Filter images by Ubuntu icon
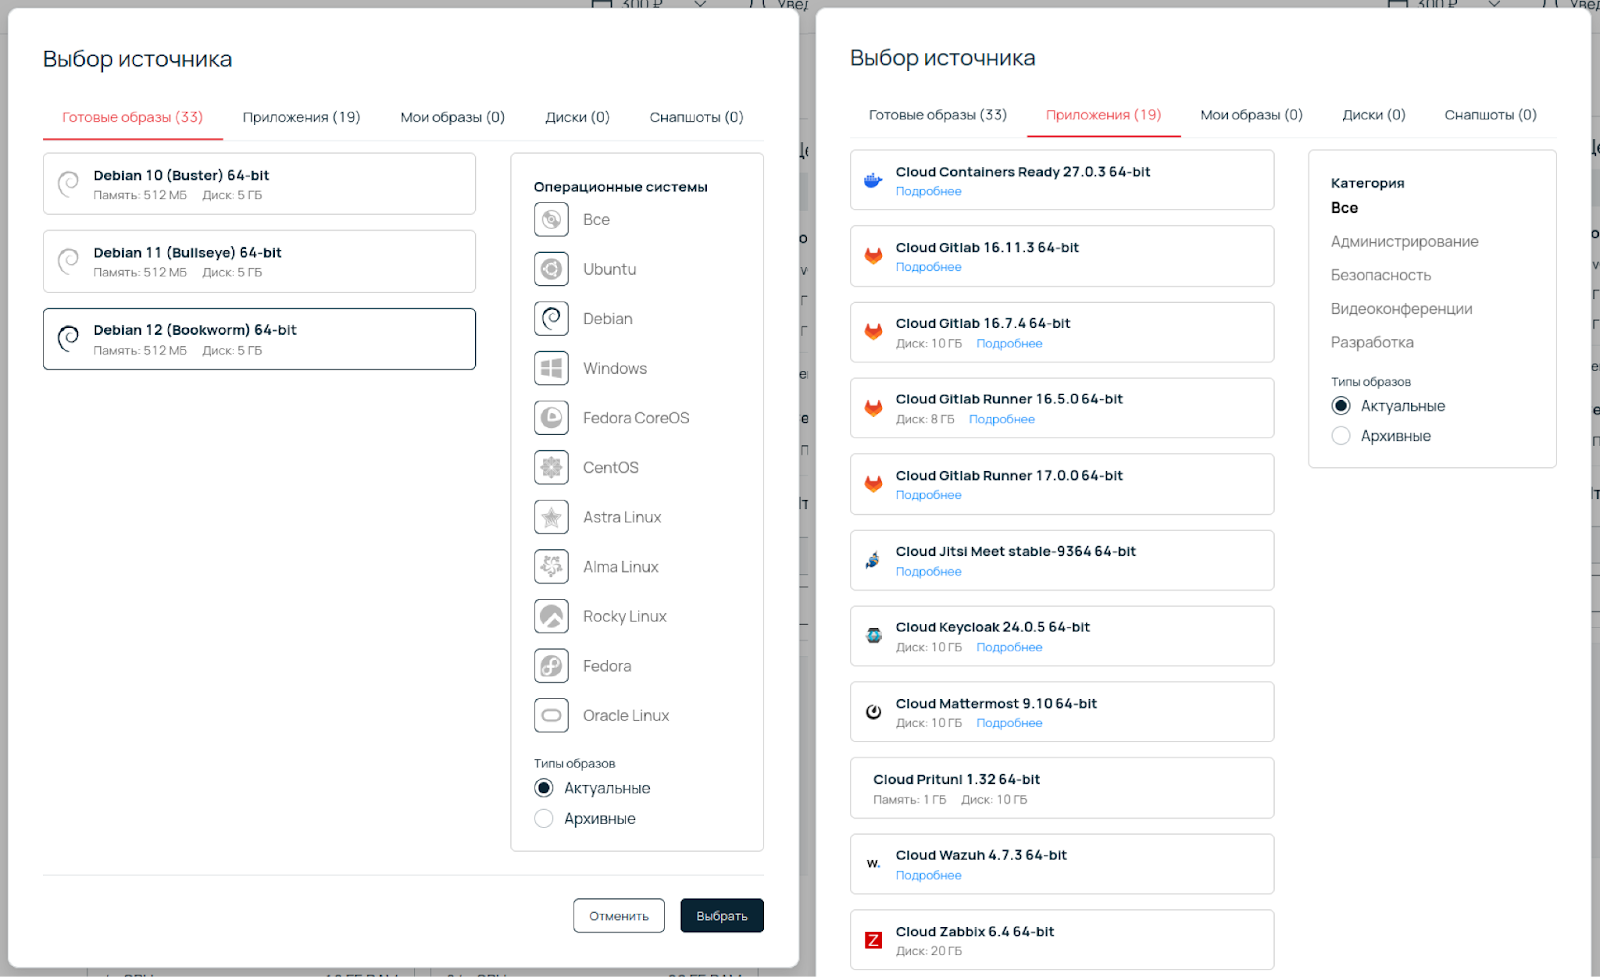Viewport: 1600px width, 977px height. 551,269
